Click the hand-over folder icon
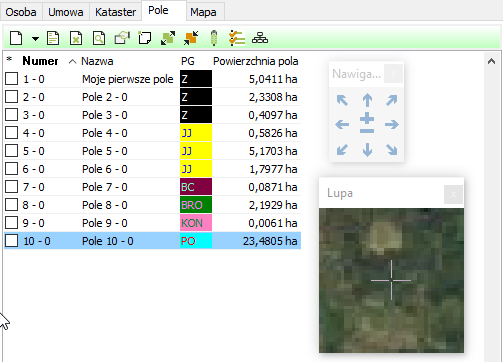Image resolution: width=503 pixels, height=362 pixels. [122, 38]
